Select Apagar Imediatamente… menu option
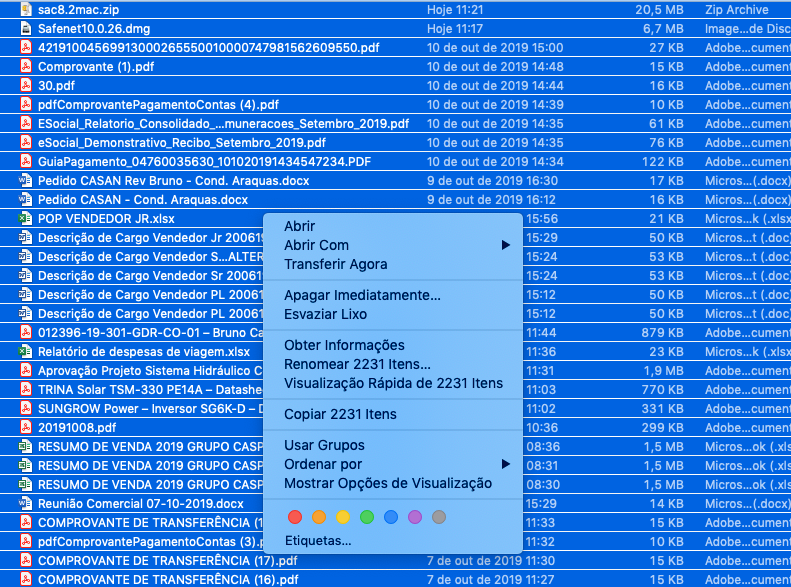 (x=362, y=295)
